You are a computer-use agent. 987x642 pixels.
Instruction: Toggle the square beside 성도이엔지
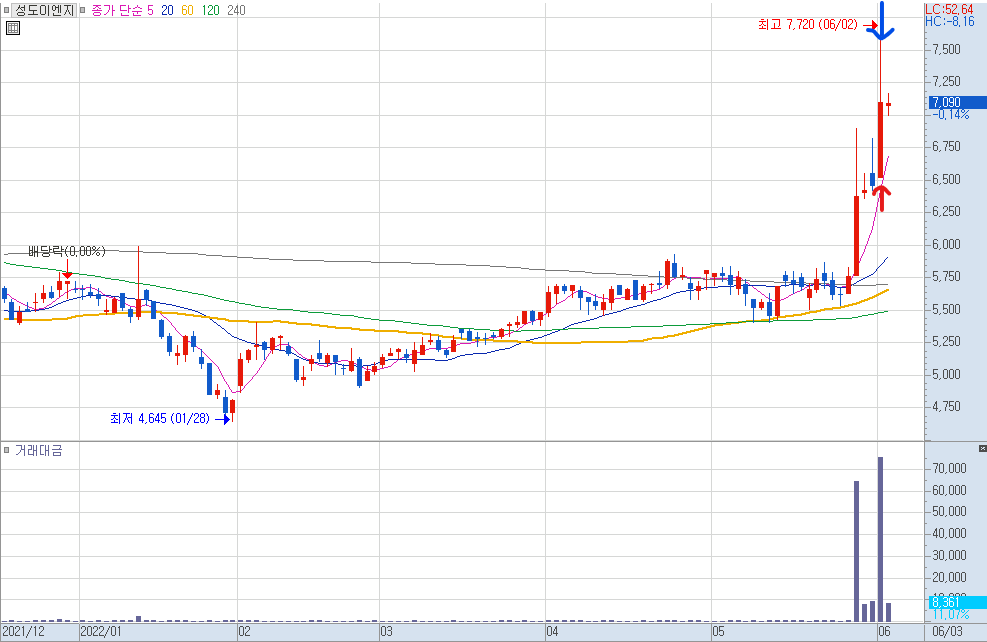click(x=6, y=10)
